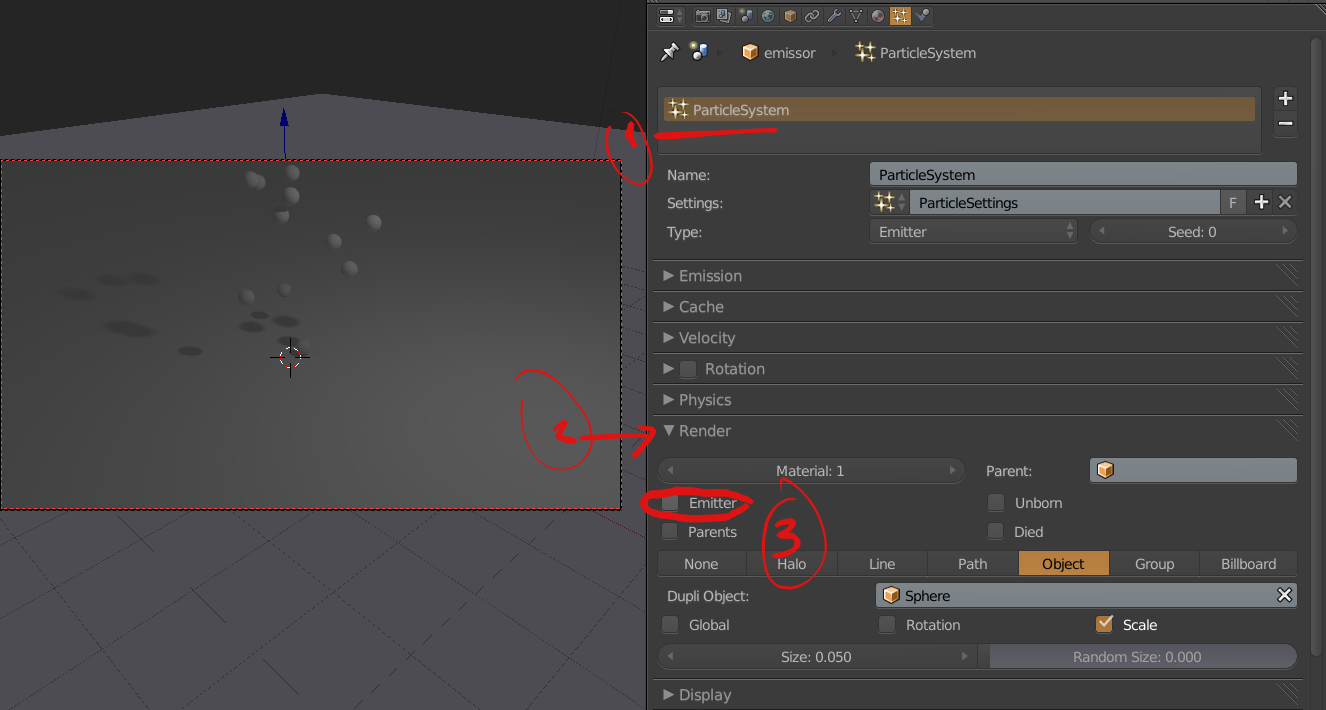Edit the particle system Name field
1326x710 pixels.
click(x=1083, y=175)
